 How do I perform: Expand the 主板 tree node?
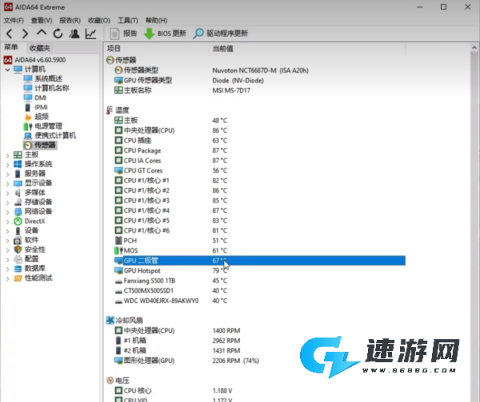coord(8,155)
